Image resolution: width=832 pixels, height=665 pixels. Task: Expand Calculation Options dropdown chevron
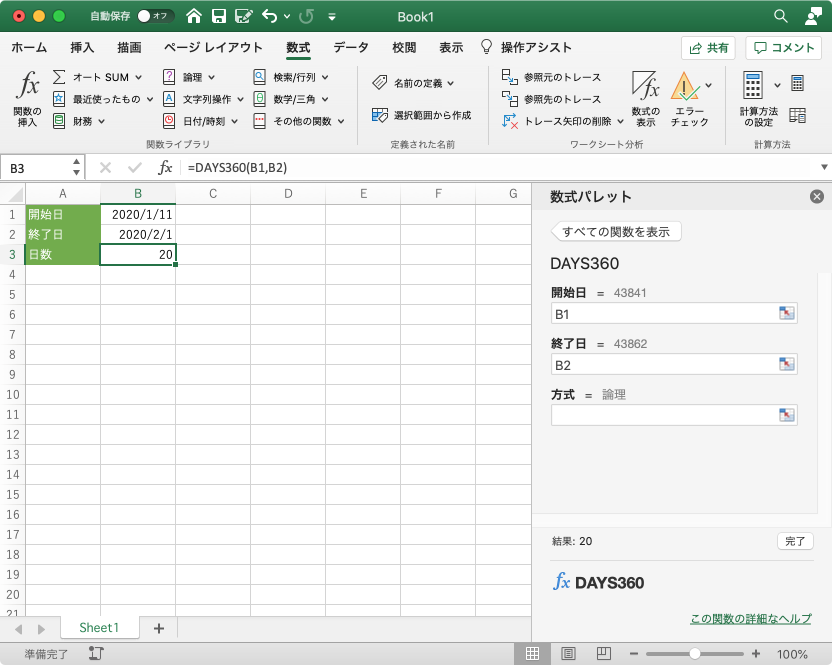coord(777,85)
